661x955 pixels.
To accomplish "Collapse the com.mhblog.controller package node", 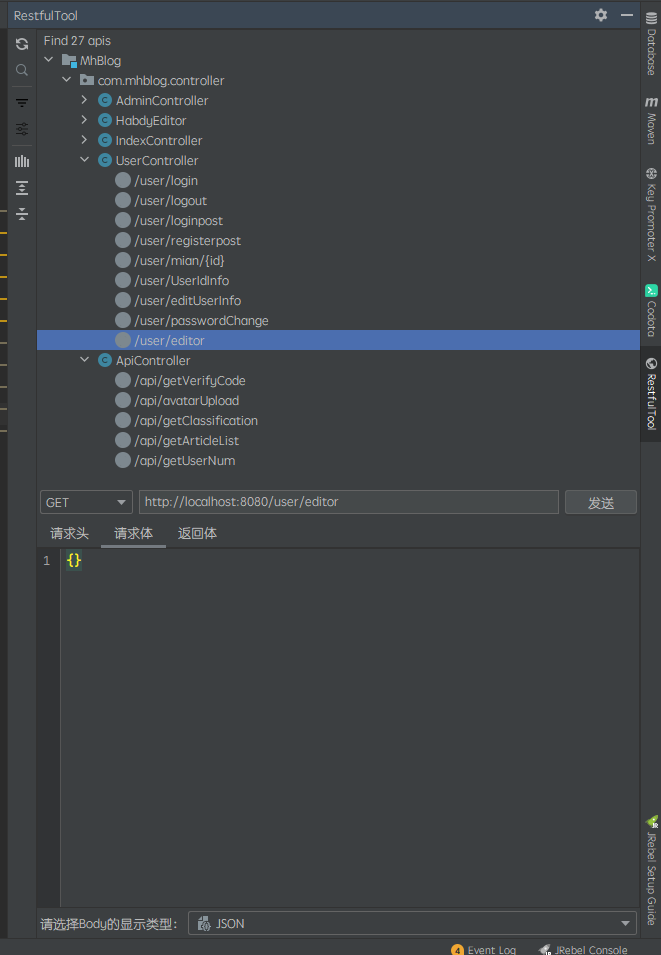I will [66, 80].
